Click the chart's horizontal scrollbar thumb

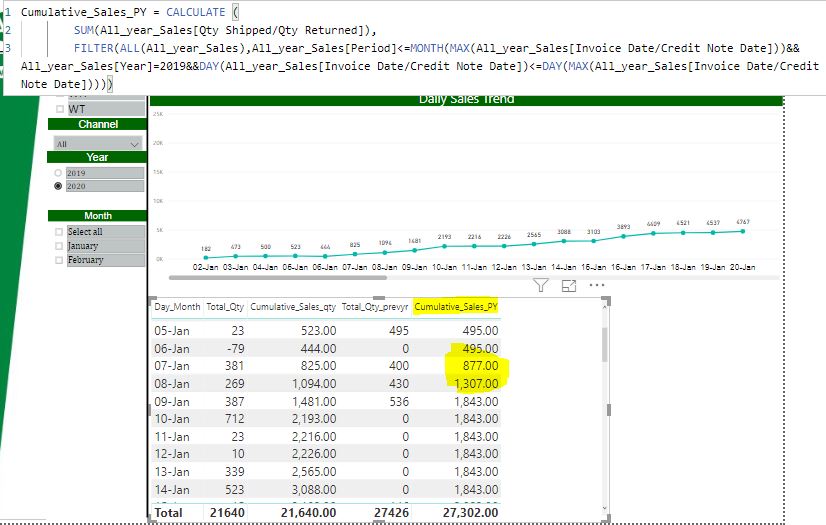tap(278, 278)
